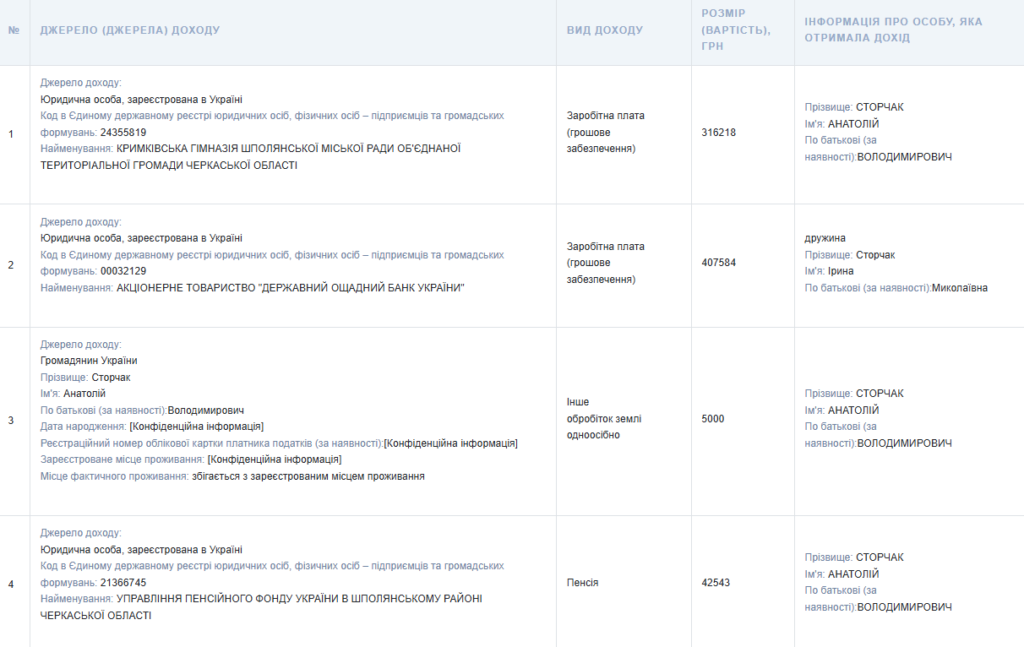This screenshot has width=1024, height=647.
Task: Click the № column header
Action: [x=14, y=30]
